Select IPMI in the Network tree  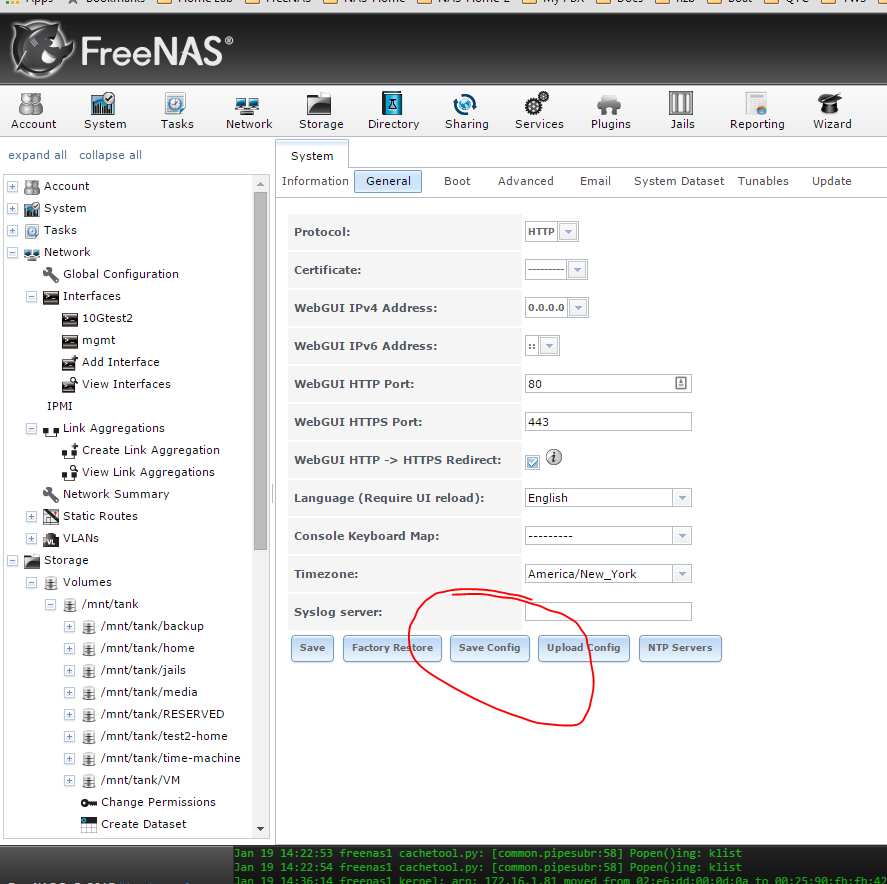tap(59, 406)
